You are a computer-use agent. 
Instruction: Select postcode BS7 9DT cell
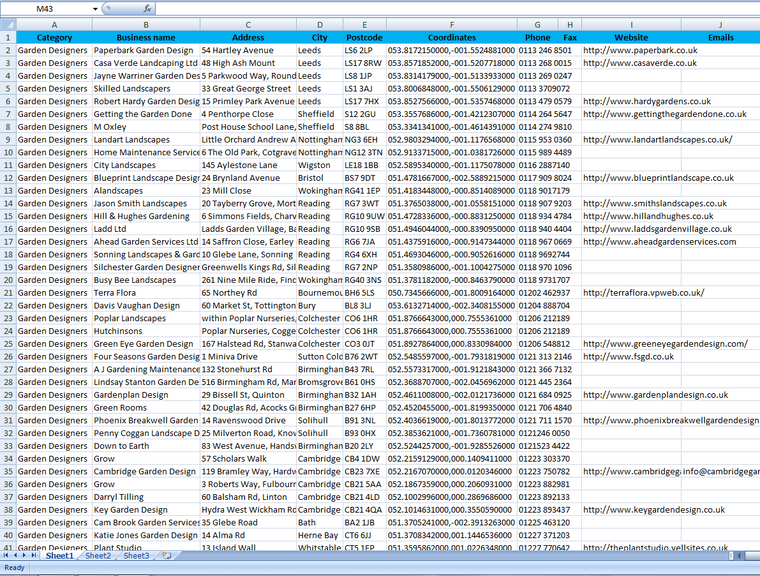pyautogui.click(x=364, y=178)
